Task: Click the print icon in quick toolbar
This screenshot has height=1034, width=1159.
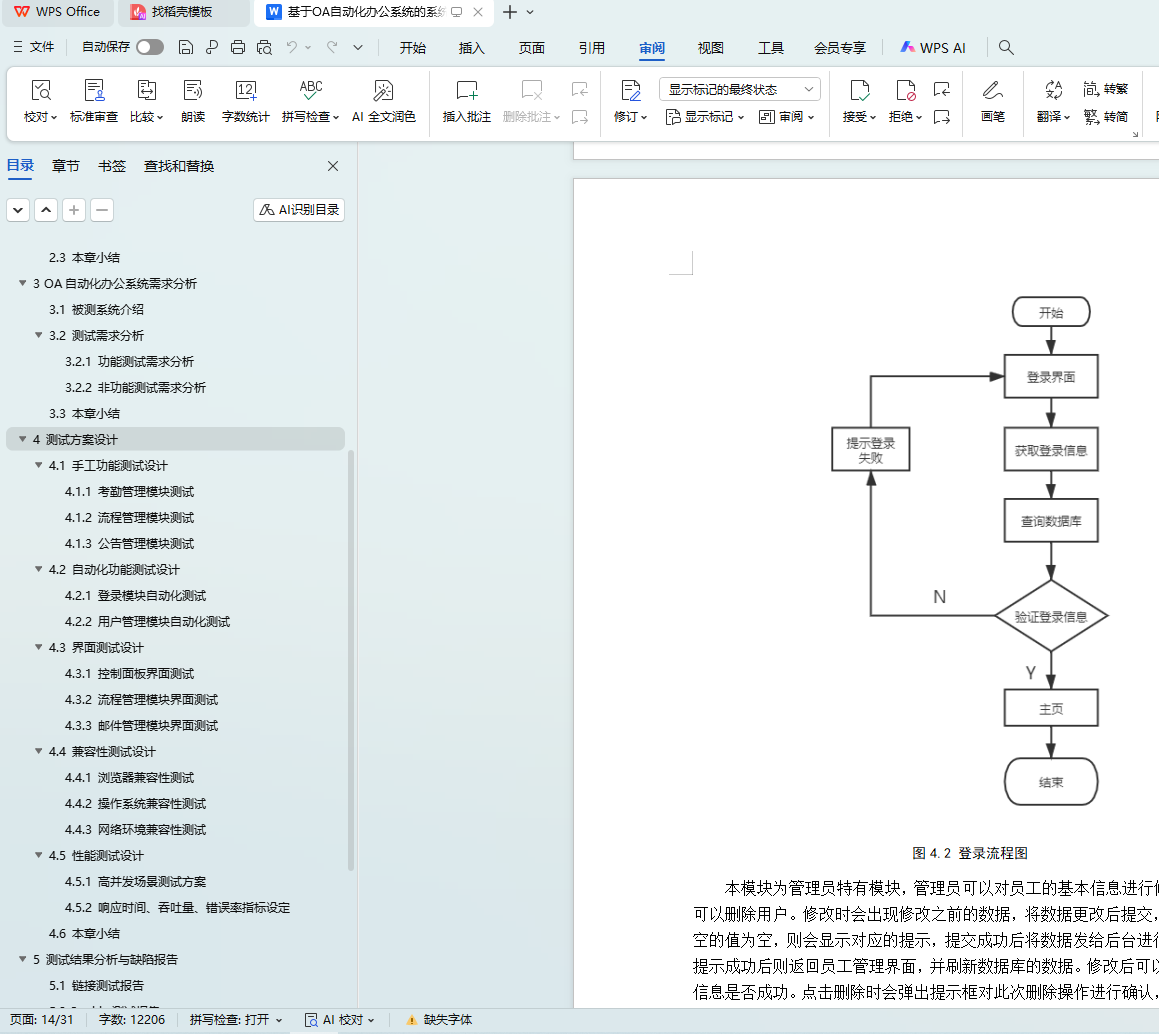Action: tap(238, 47)
